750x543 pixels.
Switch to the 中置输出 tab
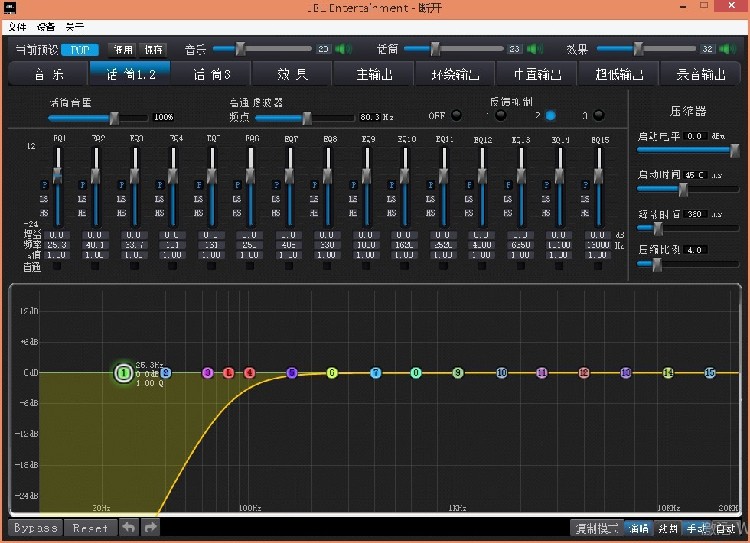point(537,74)
